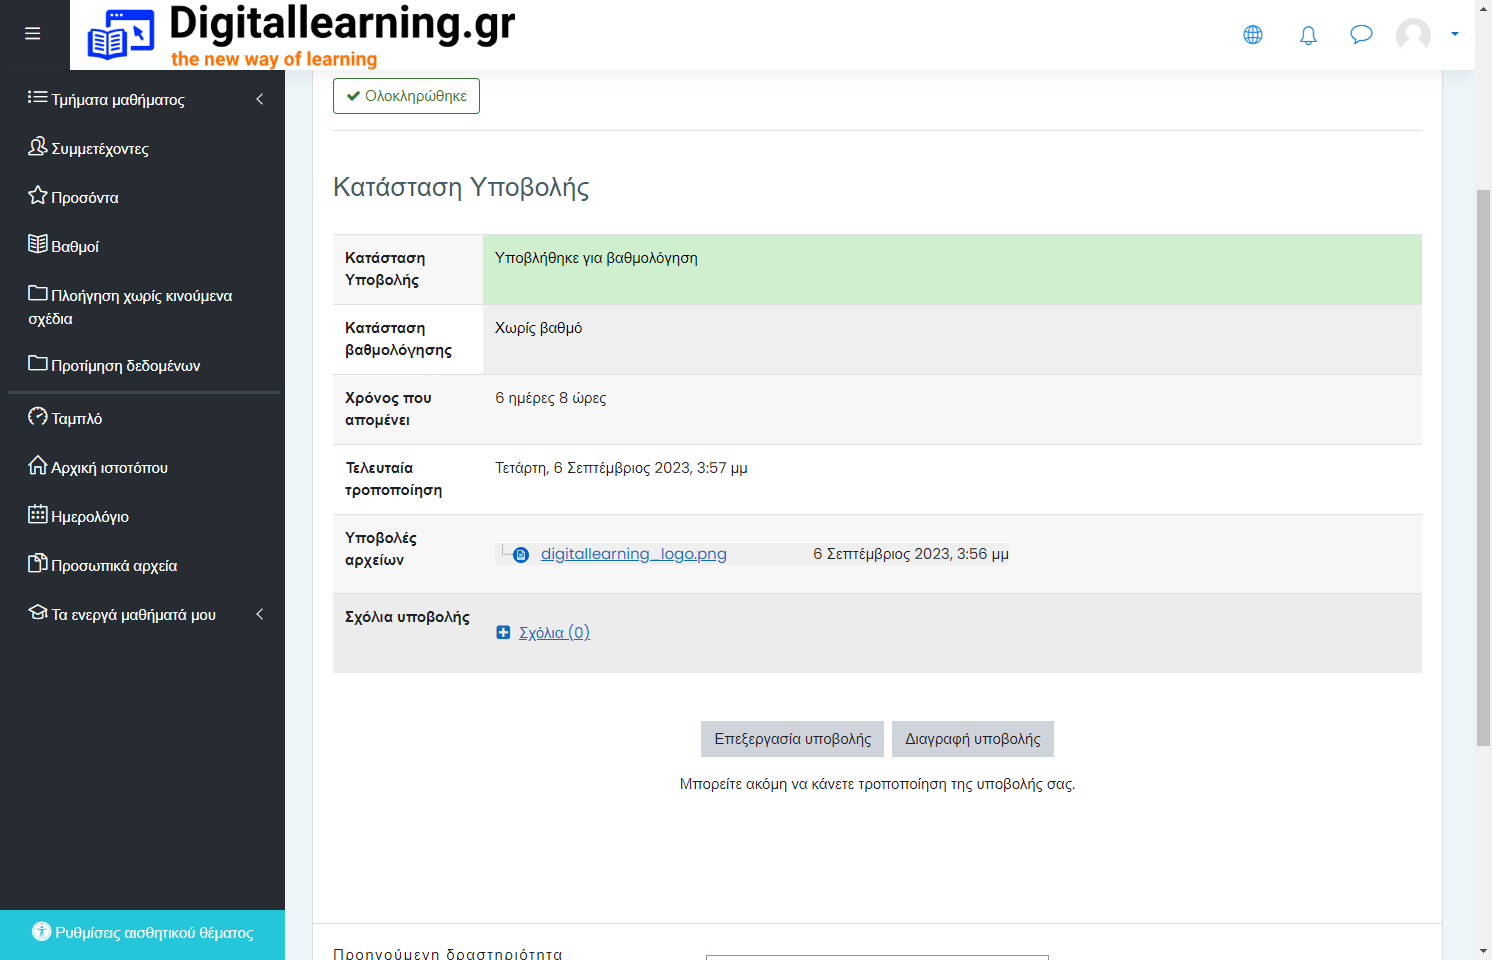Open the messages chat bubble

pyautogui.click(x=1361, y=35)
